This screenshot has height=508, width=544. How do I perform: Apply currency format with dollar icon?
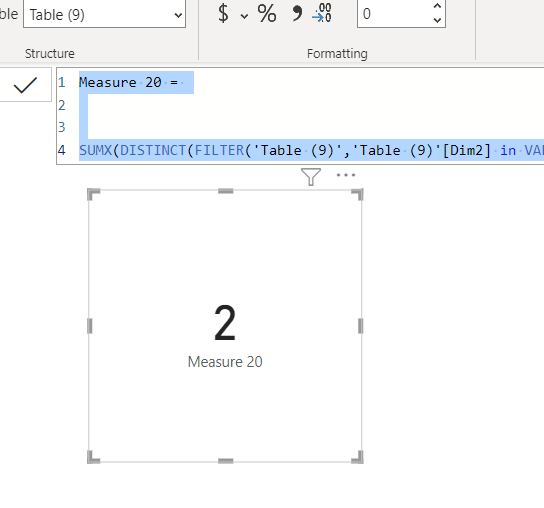(x=223, y=14)
